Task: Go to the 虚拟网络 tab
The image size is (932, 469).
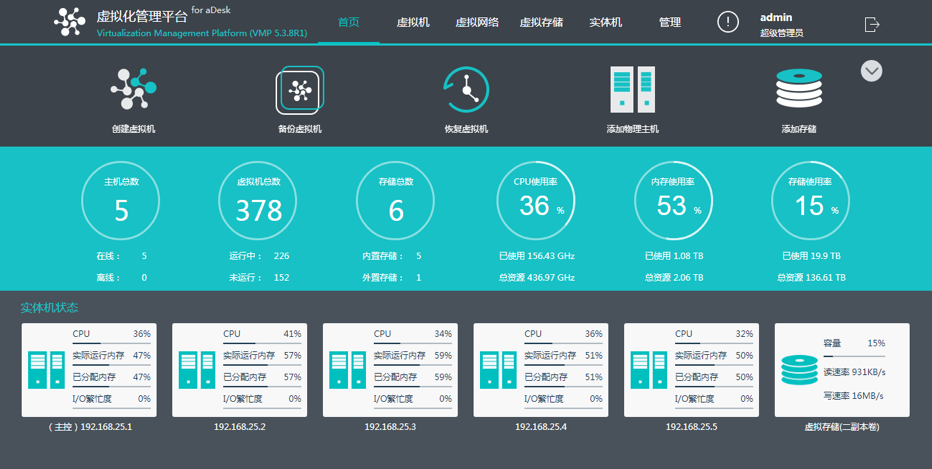Action: pos(477,22)
